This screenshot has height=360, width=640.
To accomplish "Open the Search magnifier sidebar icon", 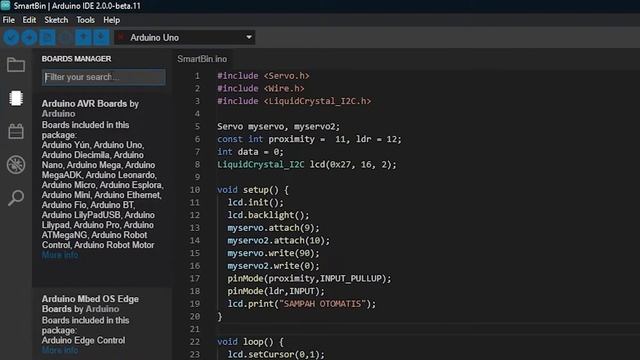I will pos(16,198).
